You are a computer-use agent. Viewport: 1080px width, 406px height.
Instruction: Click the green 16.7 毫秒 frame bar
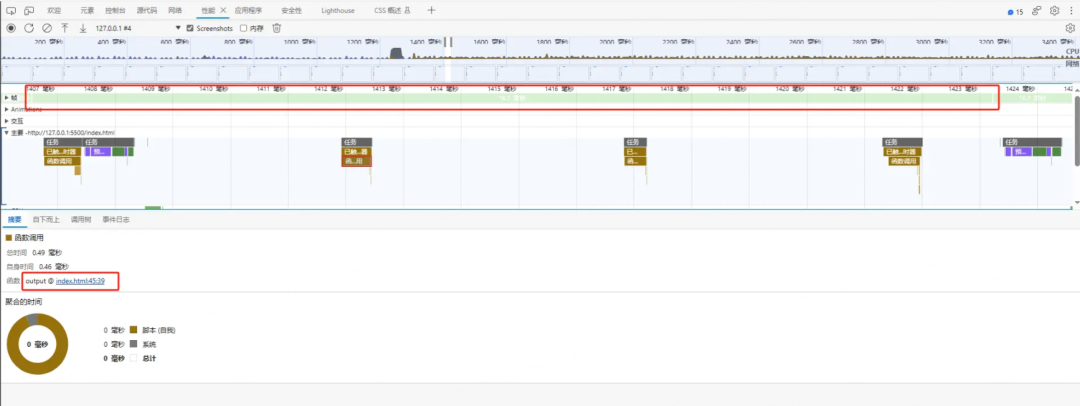click(512, 99)
